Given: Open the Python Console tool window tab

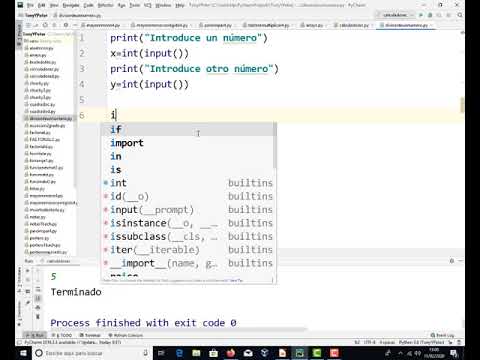Looking at the screenshot, I should coord(126,335).
